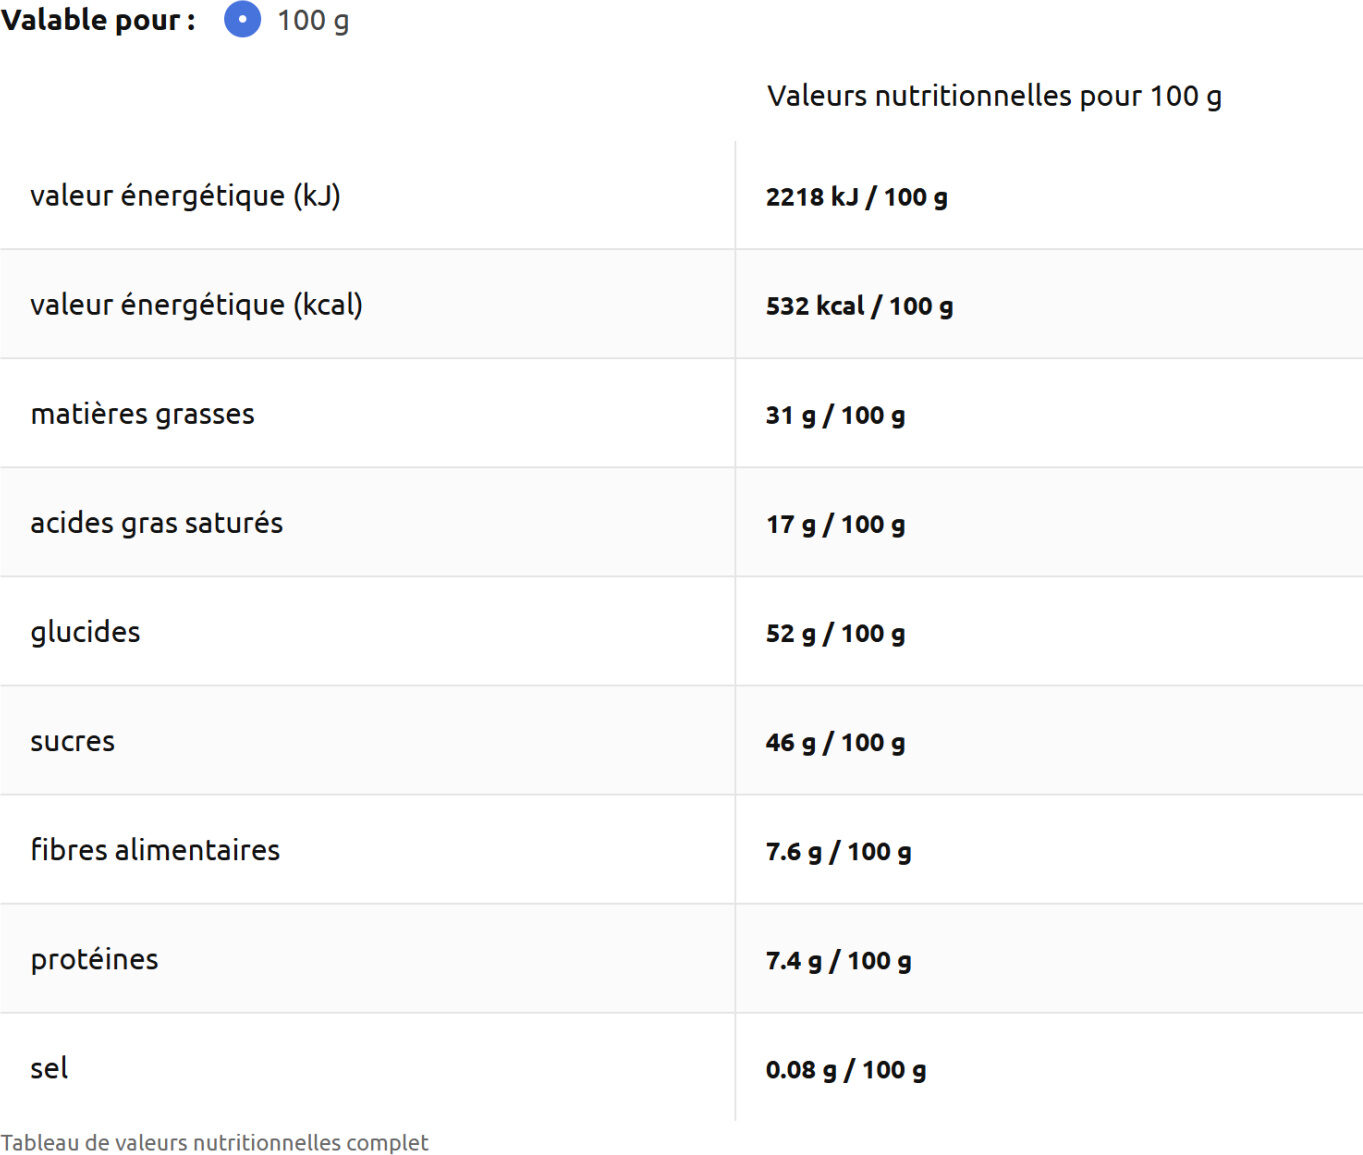Select the 2218 kJ / 100 g value
This screenshot has width=1363, height=1155.
click(x=856, y=197)
